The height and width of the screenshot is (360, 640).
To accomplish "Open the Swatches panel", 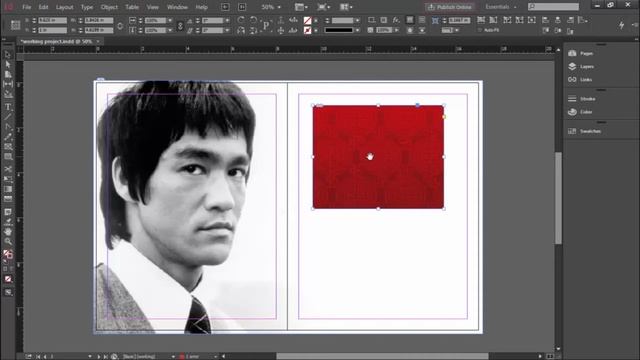I will (x=584, y=131).
